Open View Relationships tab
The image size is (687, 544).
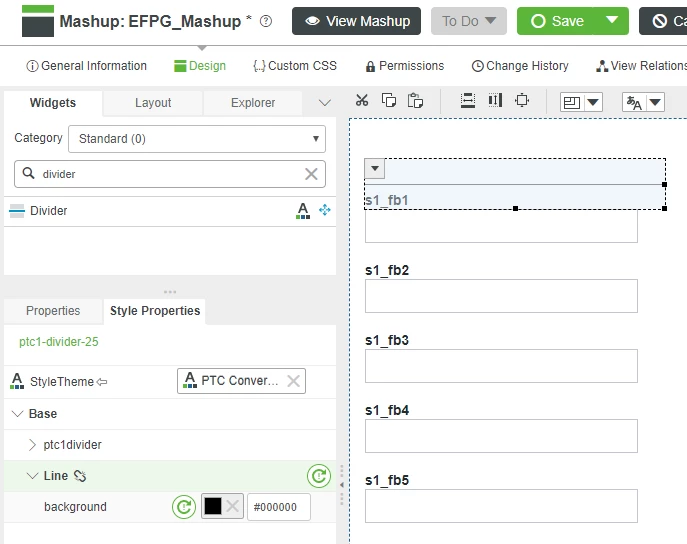tap(641, 66)
